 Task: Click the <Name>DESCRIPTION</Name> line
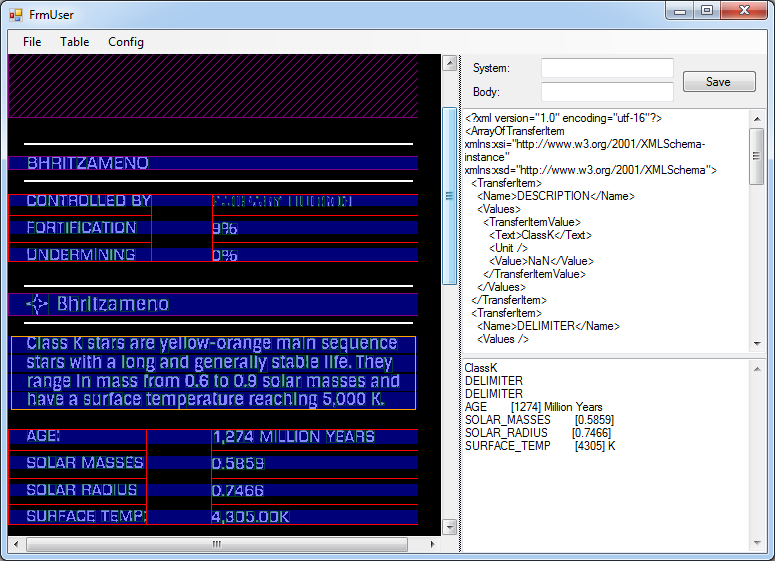click(x=556, y=196)
